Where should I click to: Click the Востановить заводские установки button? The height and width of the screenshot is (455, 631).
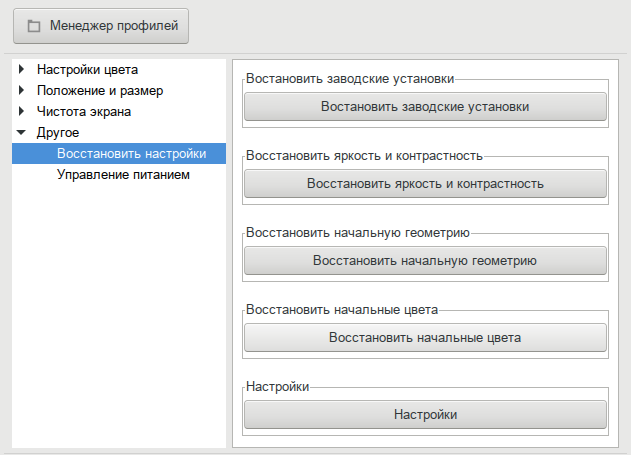pos(425,107)
